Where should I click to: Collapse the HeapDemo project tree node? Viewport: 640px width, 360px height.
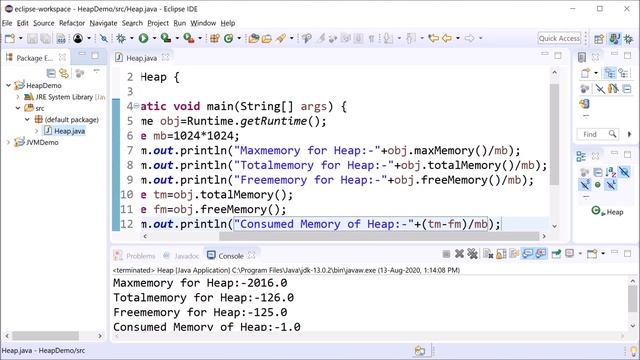click(8, 85)
